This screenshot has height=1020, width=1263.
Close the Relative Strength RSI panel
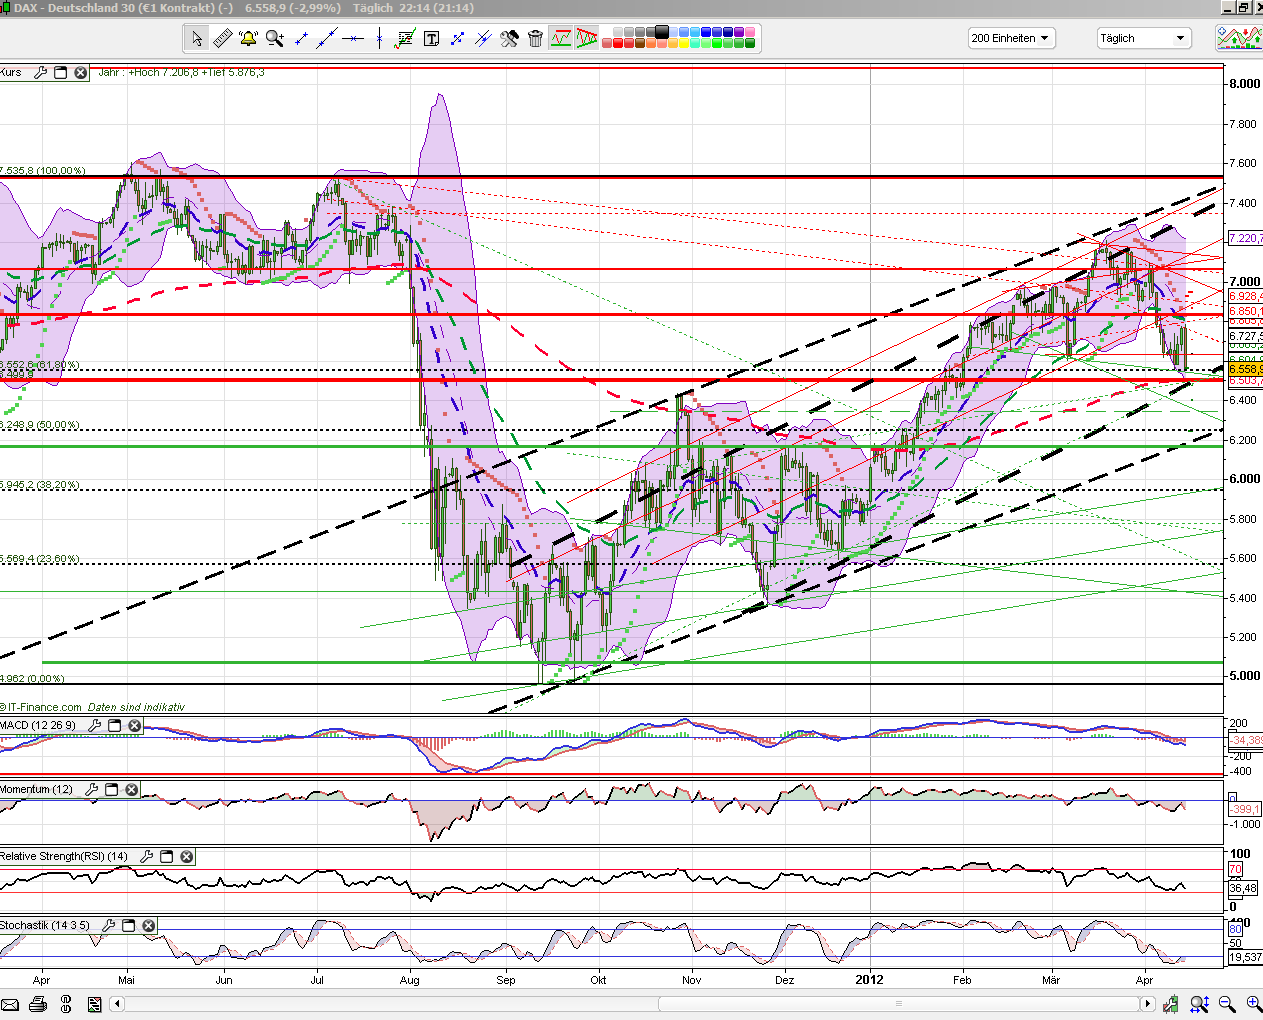186,856
